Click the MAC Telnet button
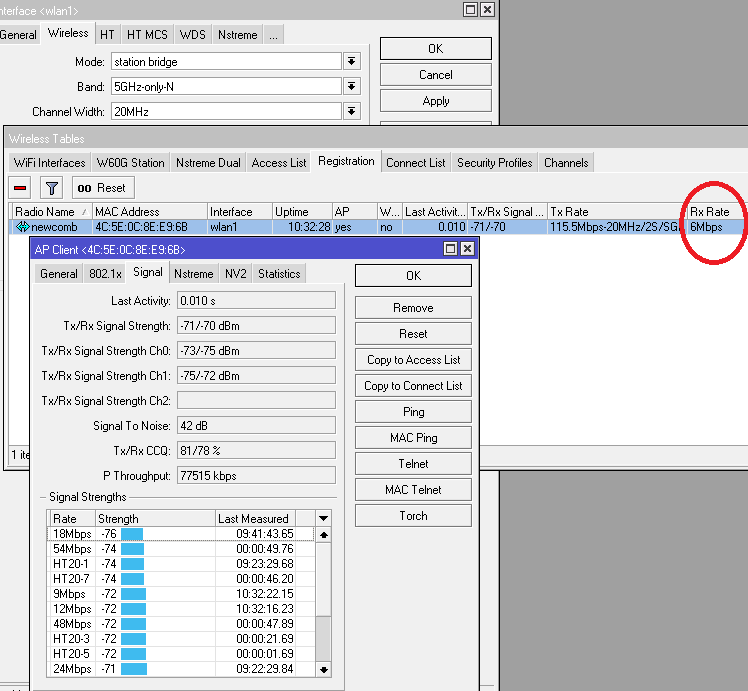Viewport: 748px width, 691px height. tap(413, 490)
